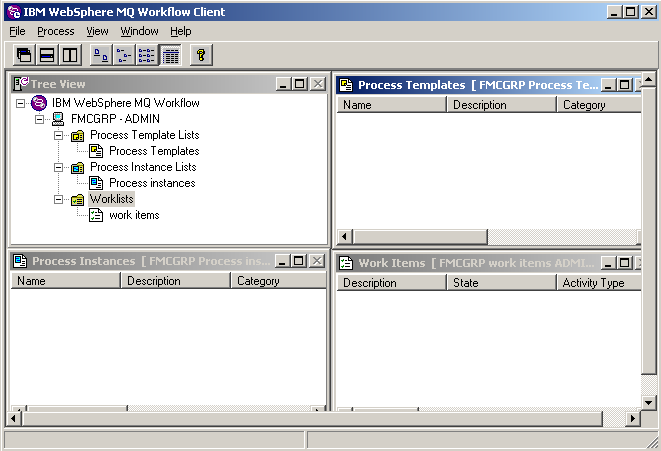661x451 pixels.
Task: Sort Work Items by Activity Type column header
Action: pyautogui.click(x=599, y=283)
